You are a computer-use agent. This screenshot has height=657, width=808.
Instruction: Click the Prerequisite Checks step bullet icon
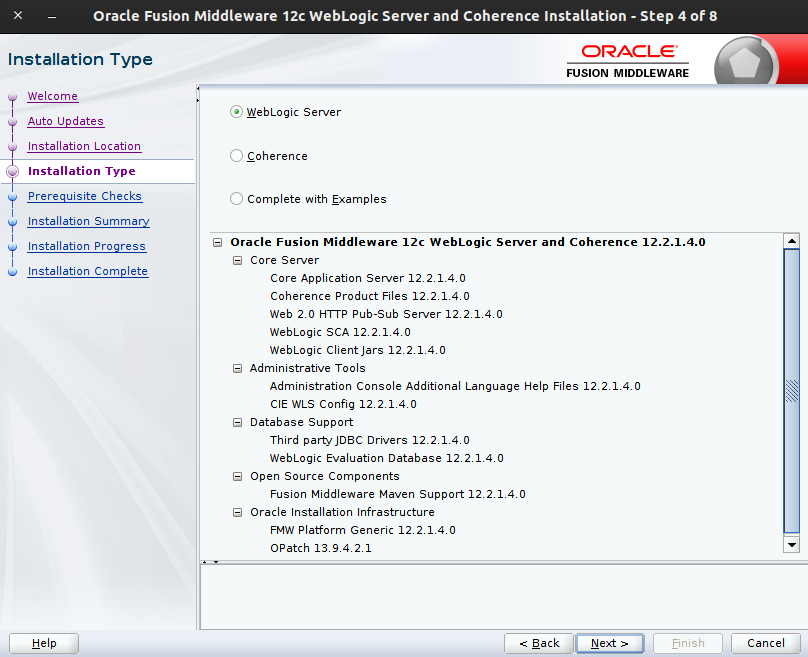(x=12, y=196)
